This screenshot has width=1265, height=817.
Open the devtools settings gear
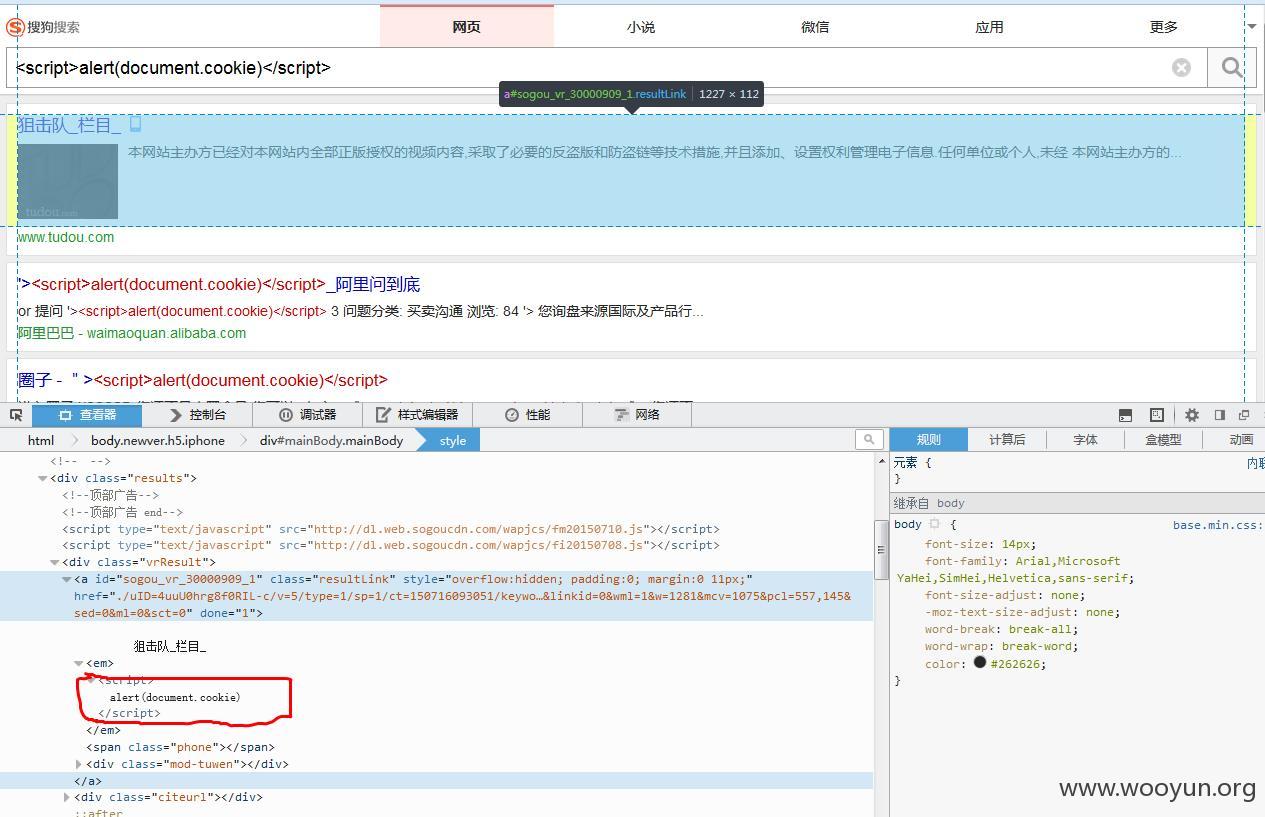click(x=1192, y=415)
